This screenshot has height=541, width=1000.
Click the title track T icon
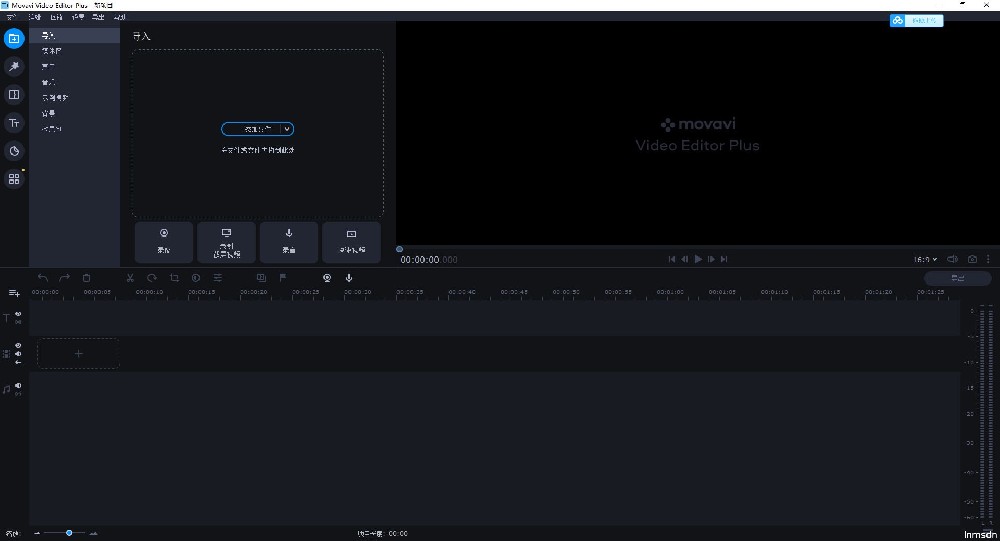tap(6, 318)
